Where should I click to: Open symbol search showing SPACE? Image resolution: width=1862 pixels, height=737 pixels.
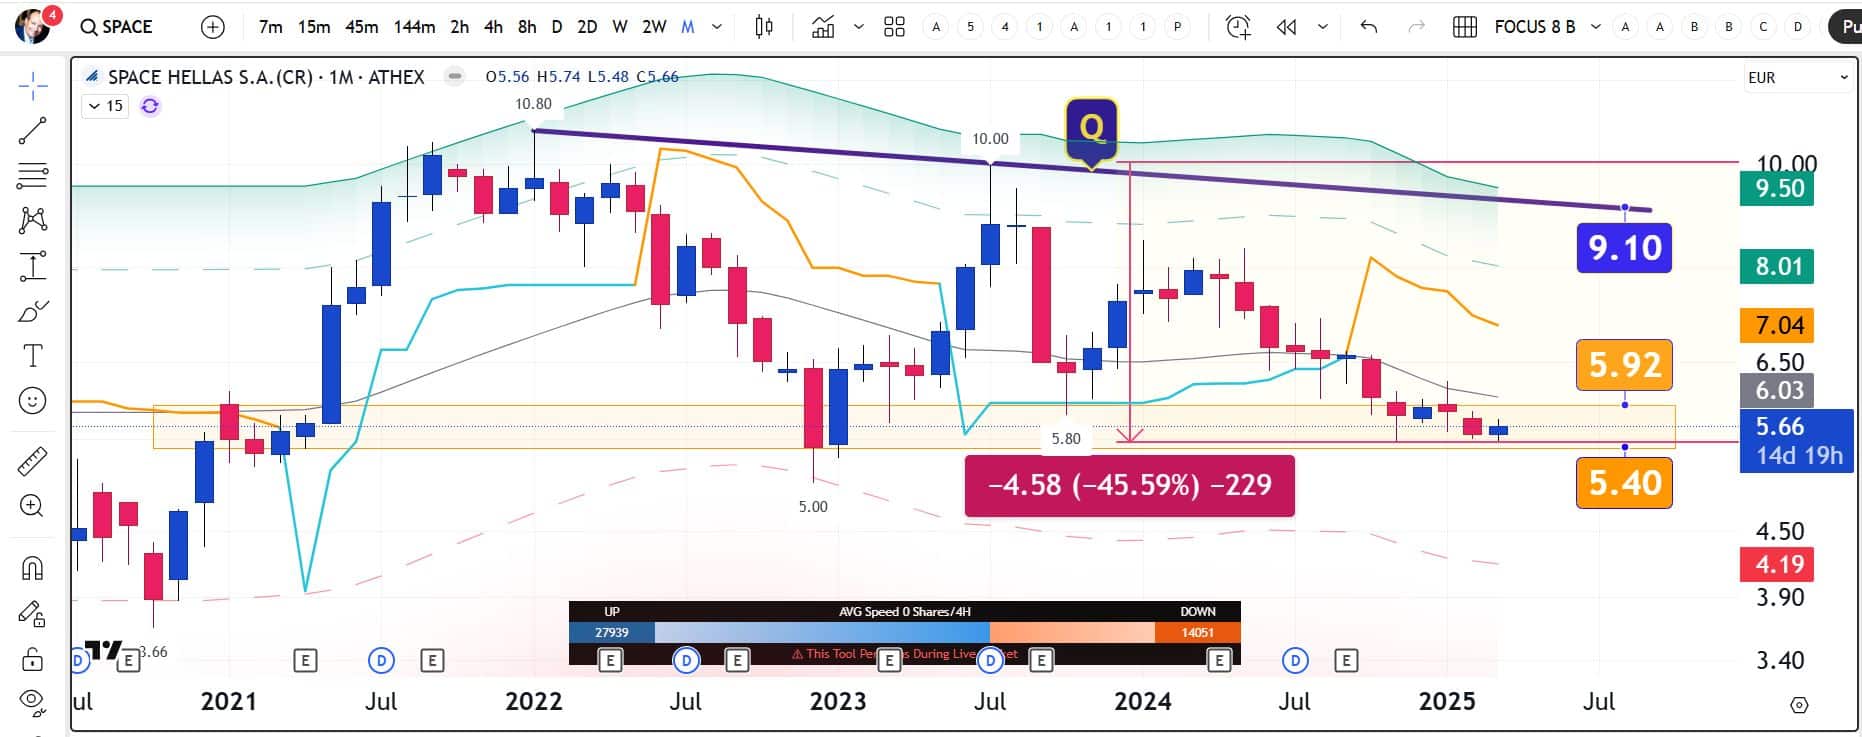click(118, 27)
